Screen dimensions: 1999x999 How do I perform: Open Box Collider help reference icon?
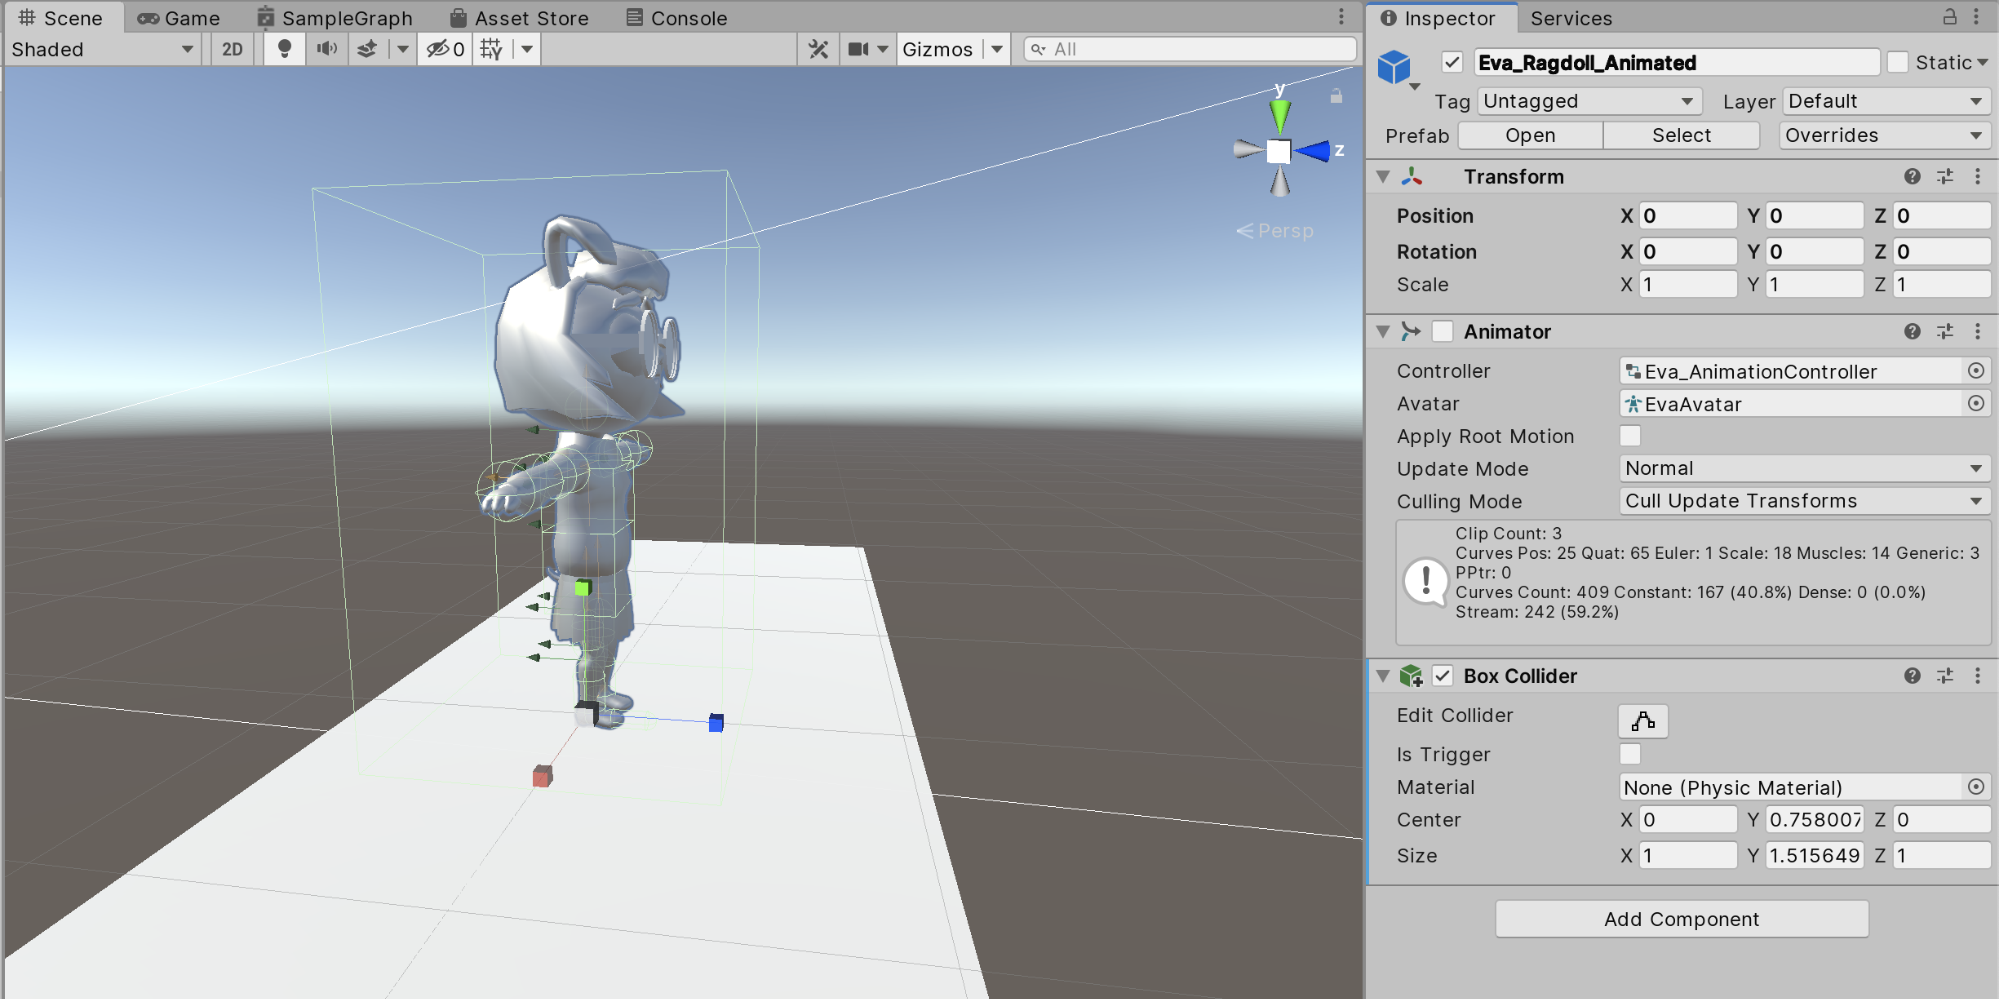[x=1912, y=676]
